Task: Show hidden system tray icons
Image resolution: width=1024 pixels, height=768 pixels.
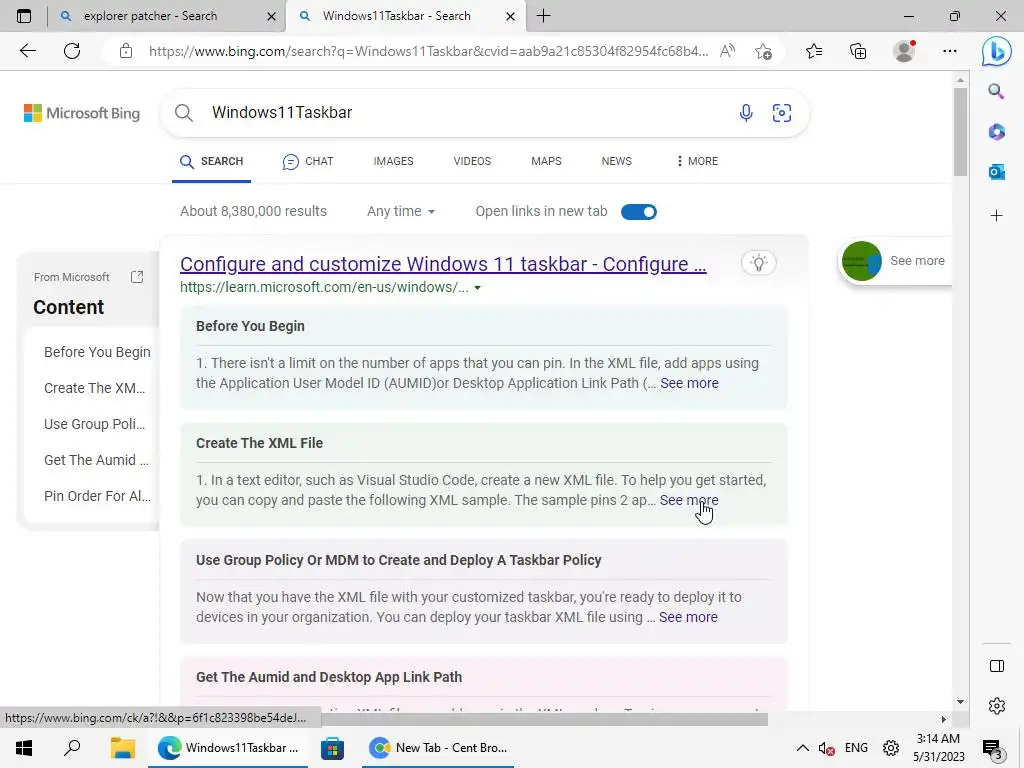Action: pos(803,748)
